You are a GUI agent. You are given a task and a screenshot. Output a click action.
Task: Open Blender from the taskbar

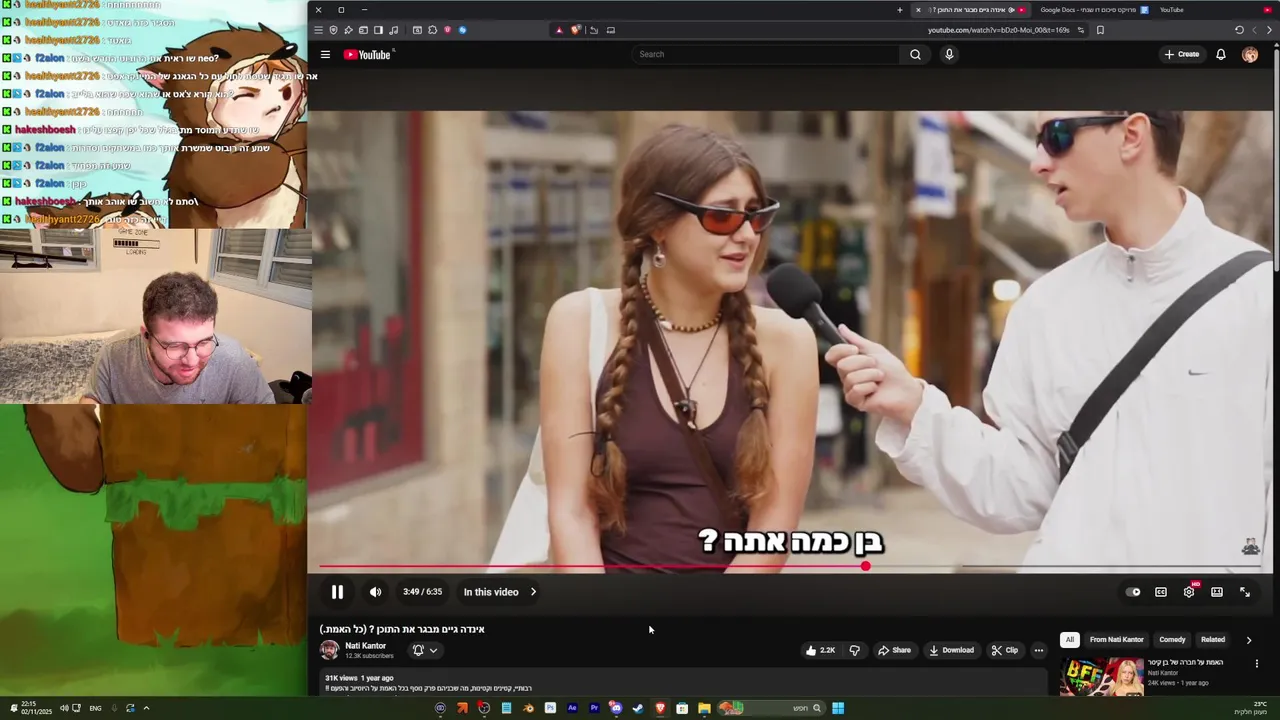(x=528, y=708)
